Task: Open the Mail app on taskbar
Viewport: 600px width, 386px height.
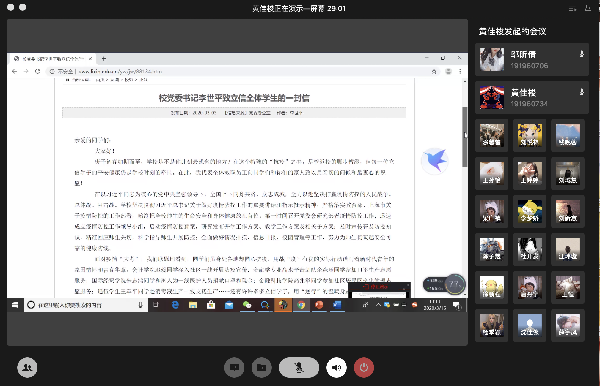Action: [229, 305]
